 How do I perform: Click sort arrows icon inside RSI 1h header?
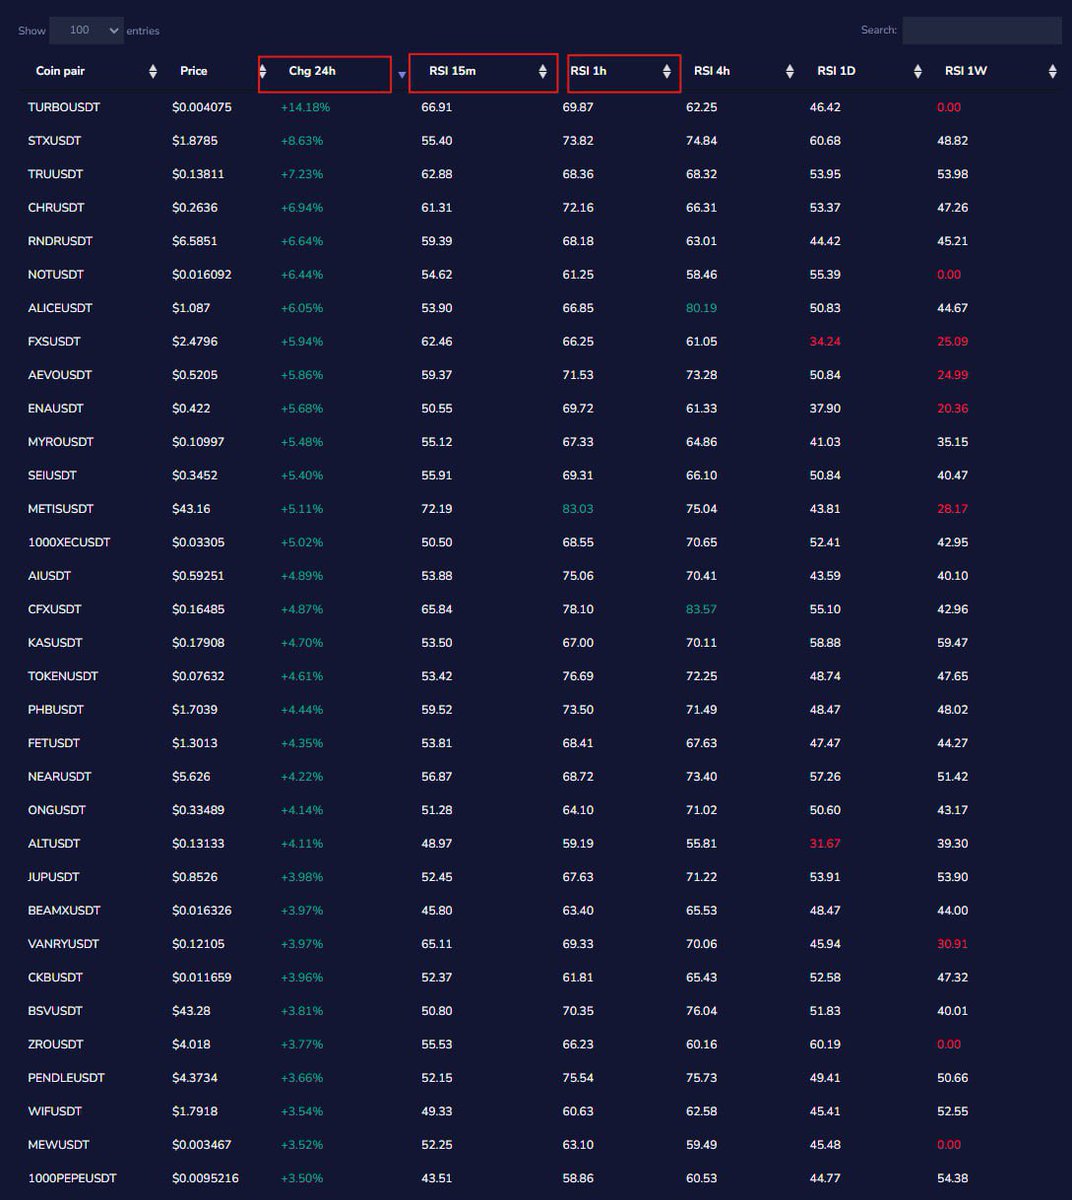[x=667, y=71]
